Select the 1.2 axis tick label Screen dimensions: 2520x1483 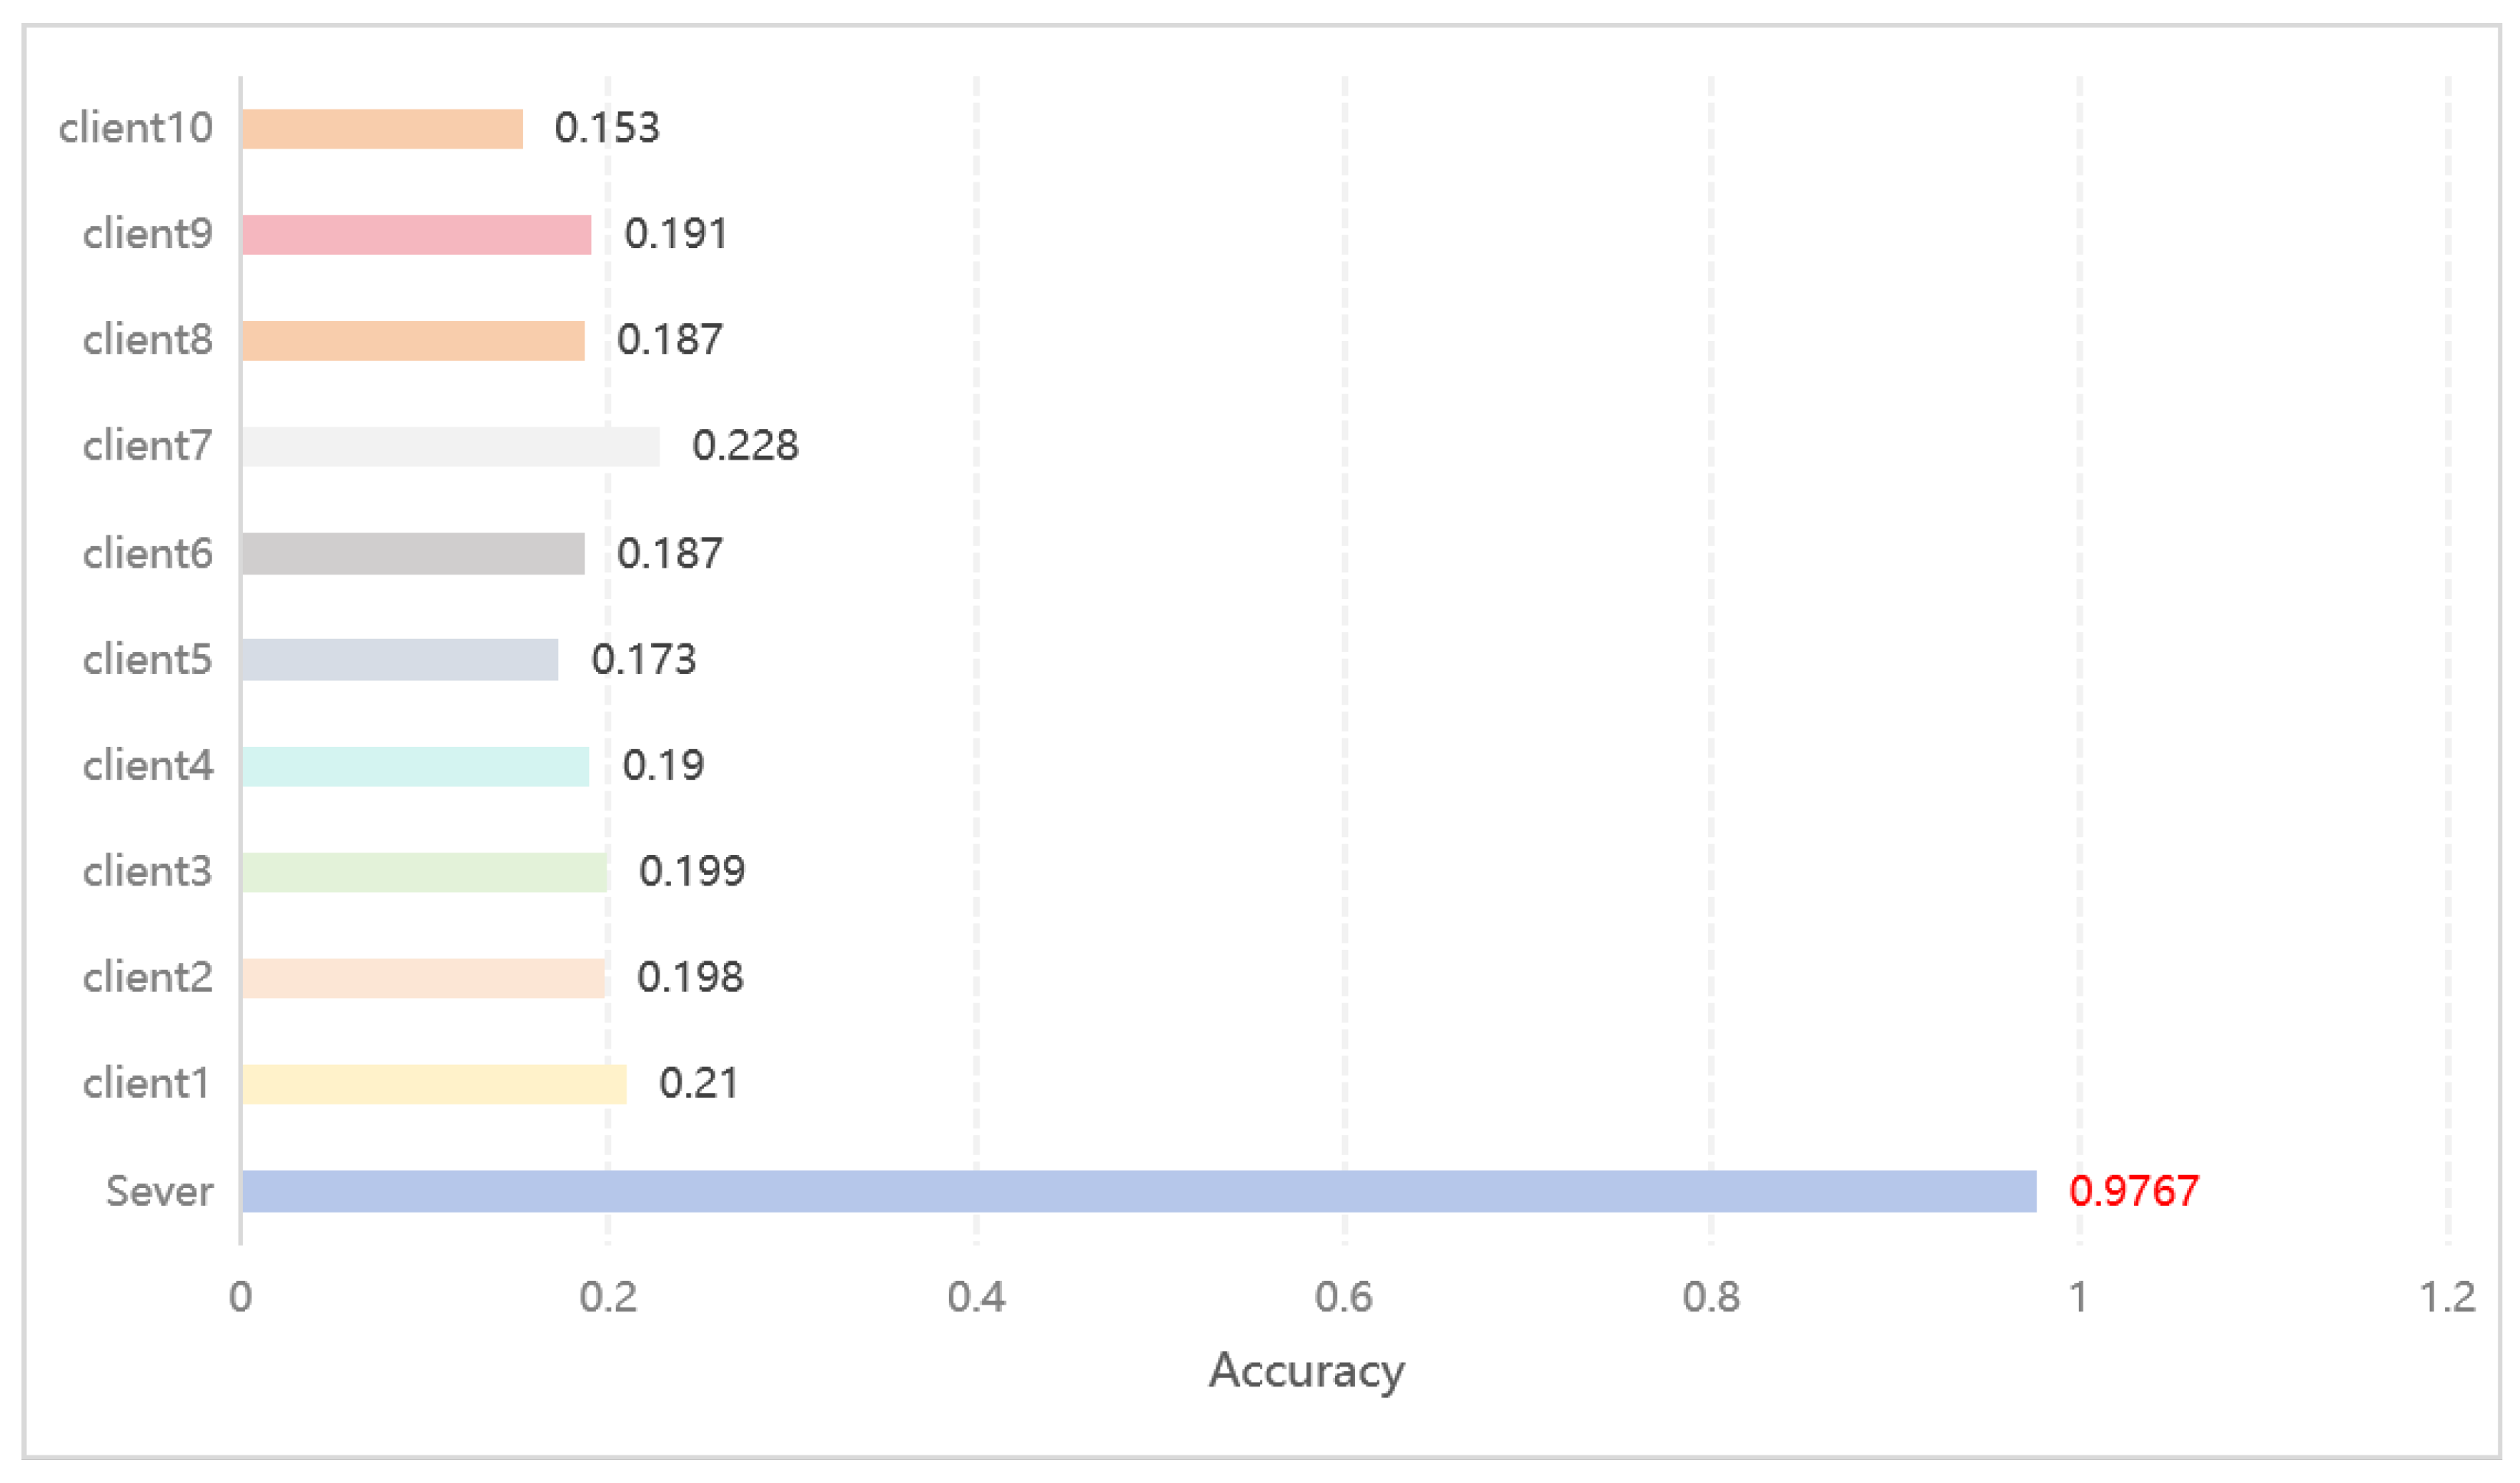tap(2447, 1297)
